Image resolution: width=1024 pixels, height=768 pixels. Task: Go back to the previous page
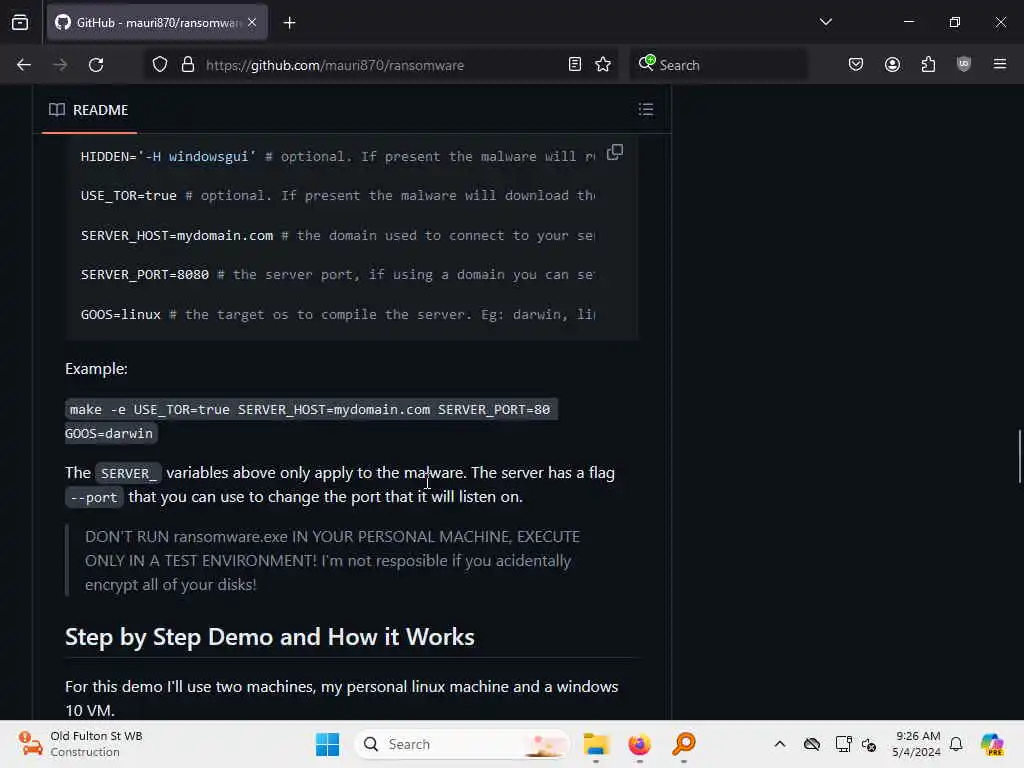24,65
